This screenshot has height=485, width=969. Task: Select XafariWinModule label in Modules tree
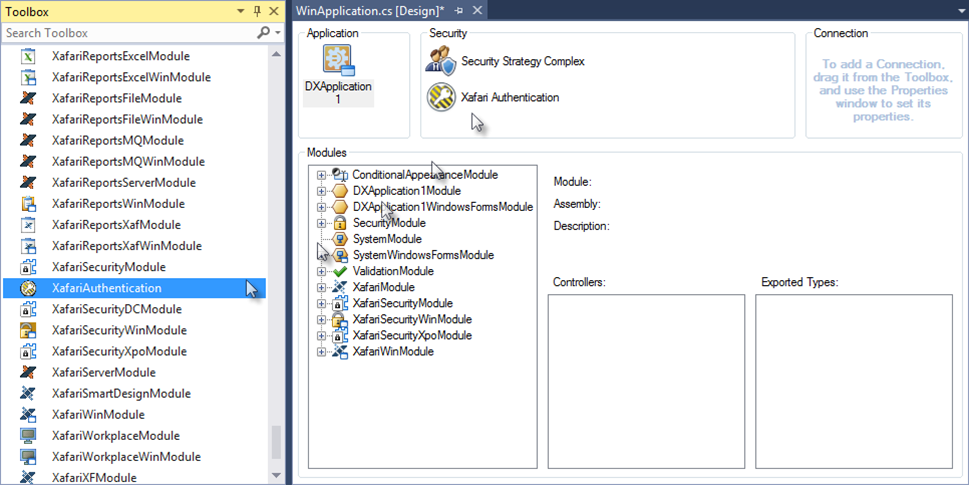coord(393,352)
